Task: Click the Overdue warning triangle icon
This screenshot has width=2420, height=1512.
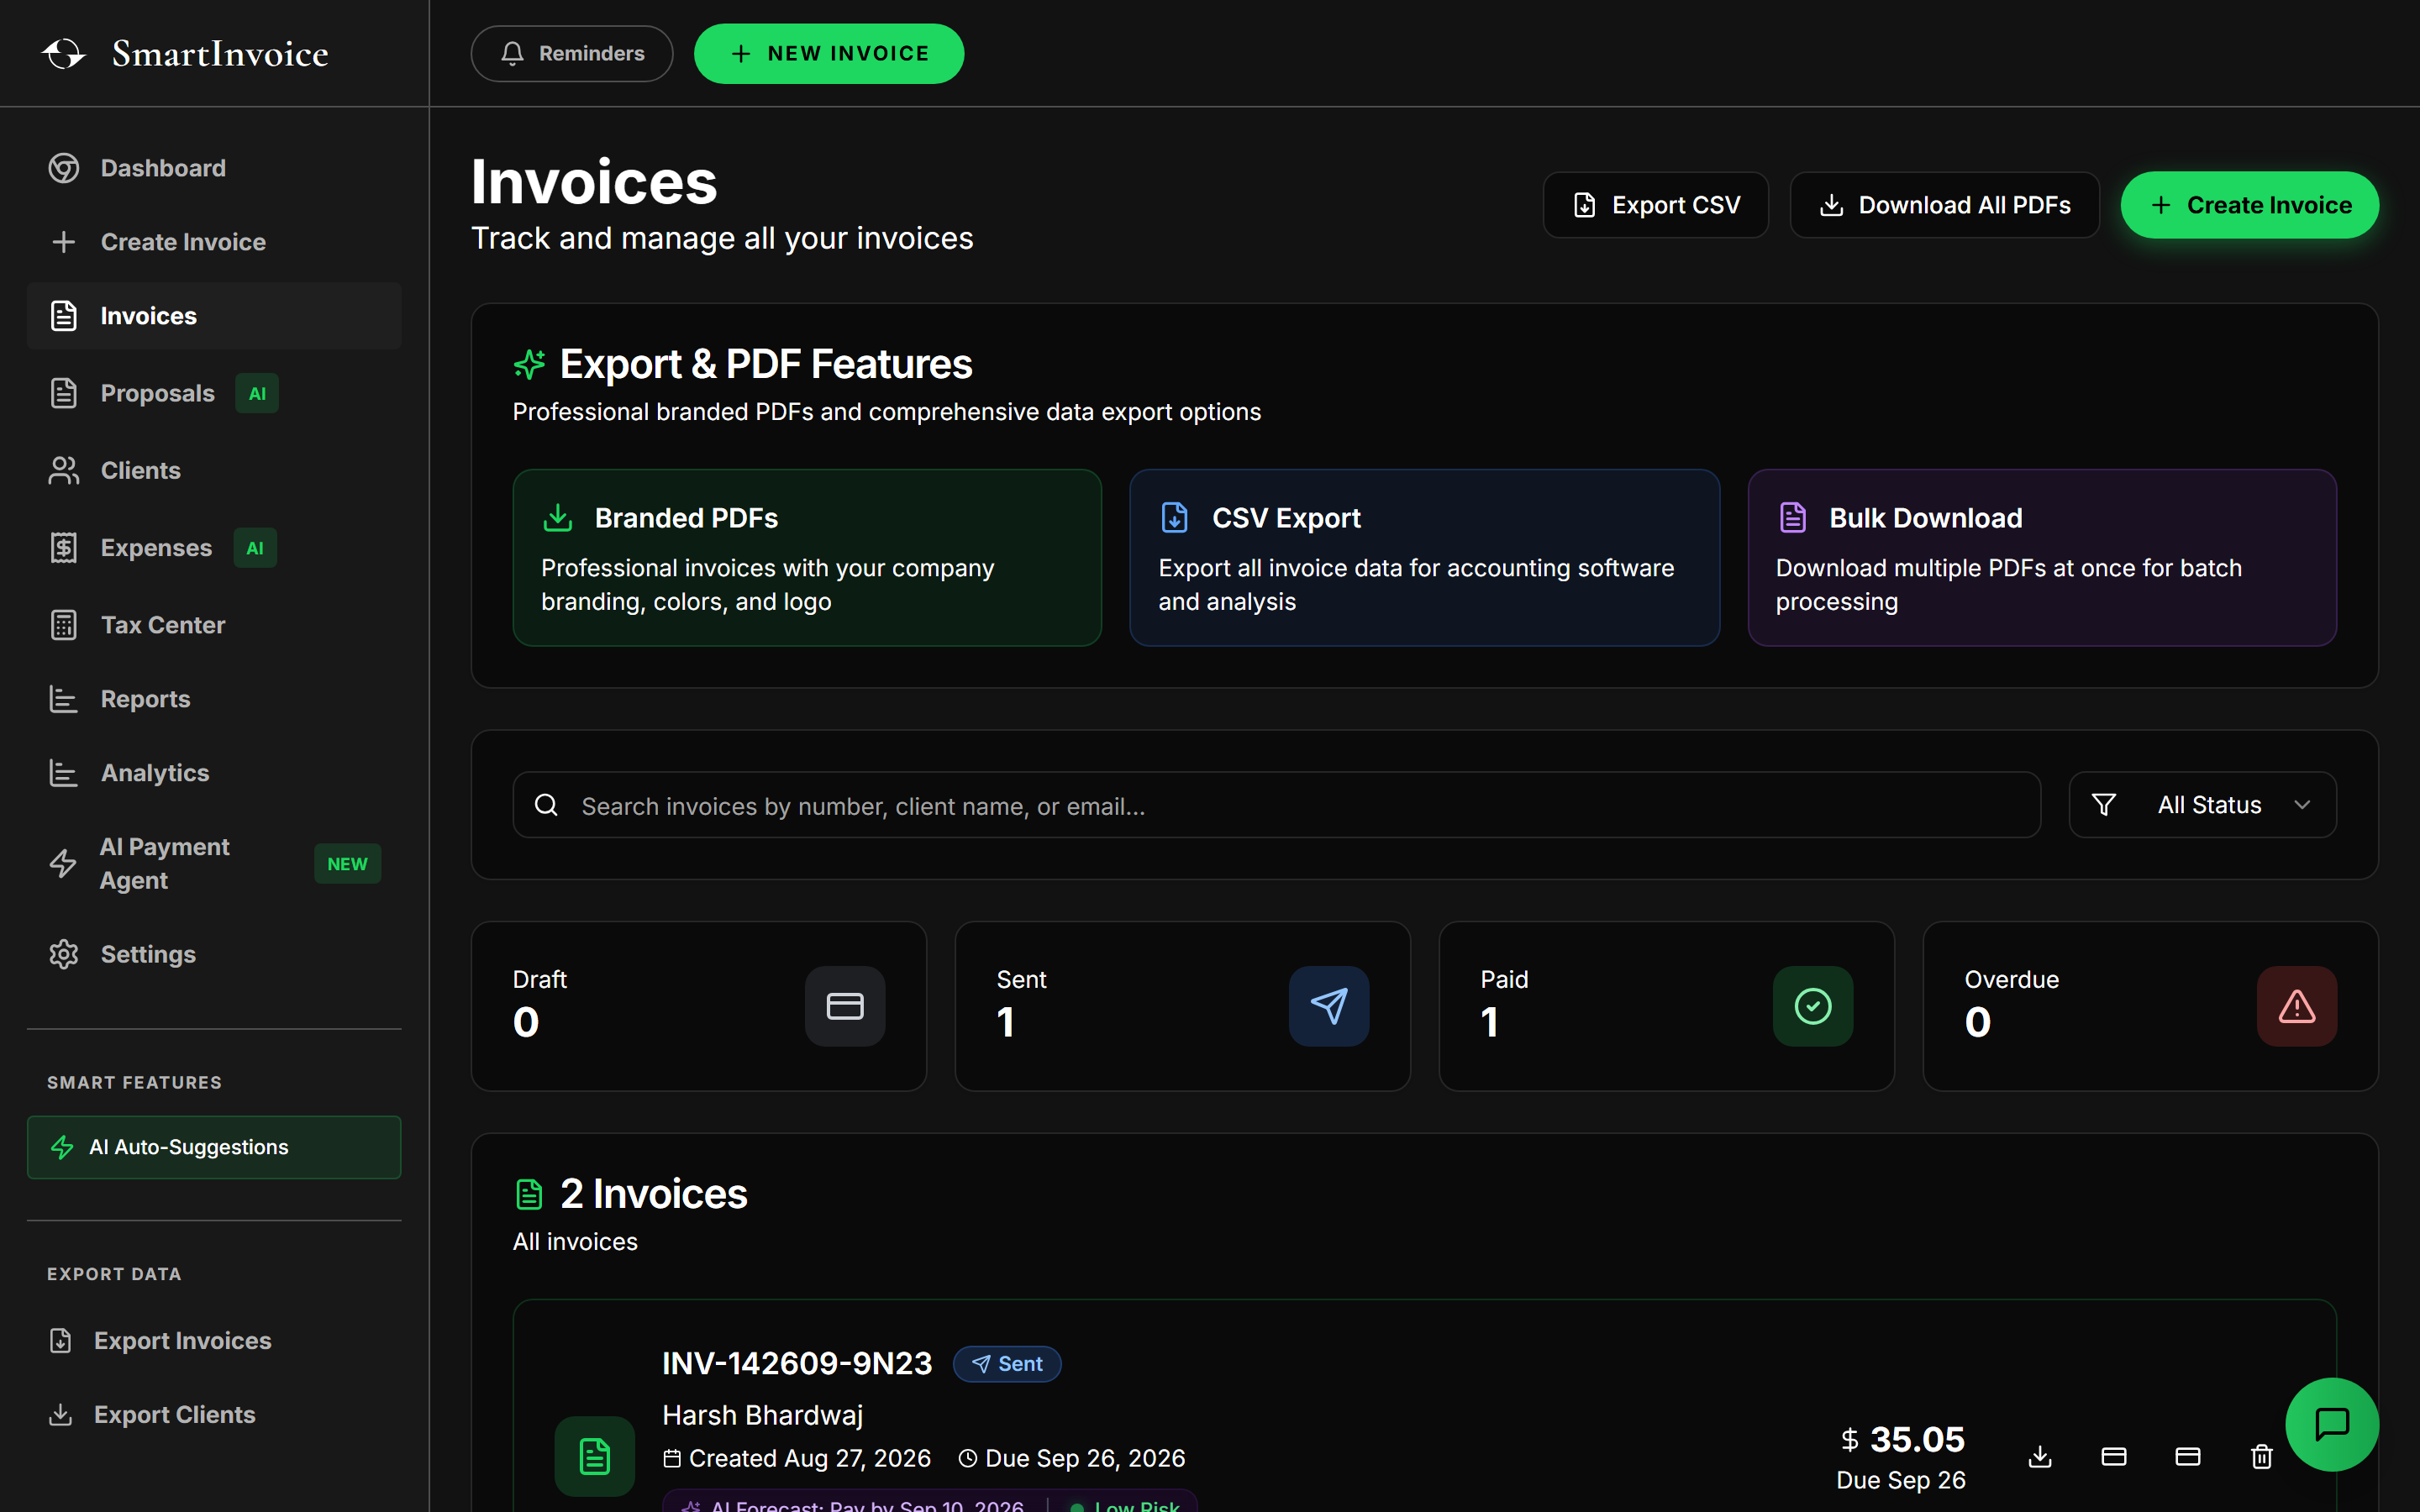Action: (2297, 1006)
